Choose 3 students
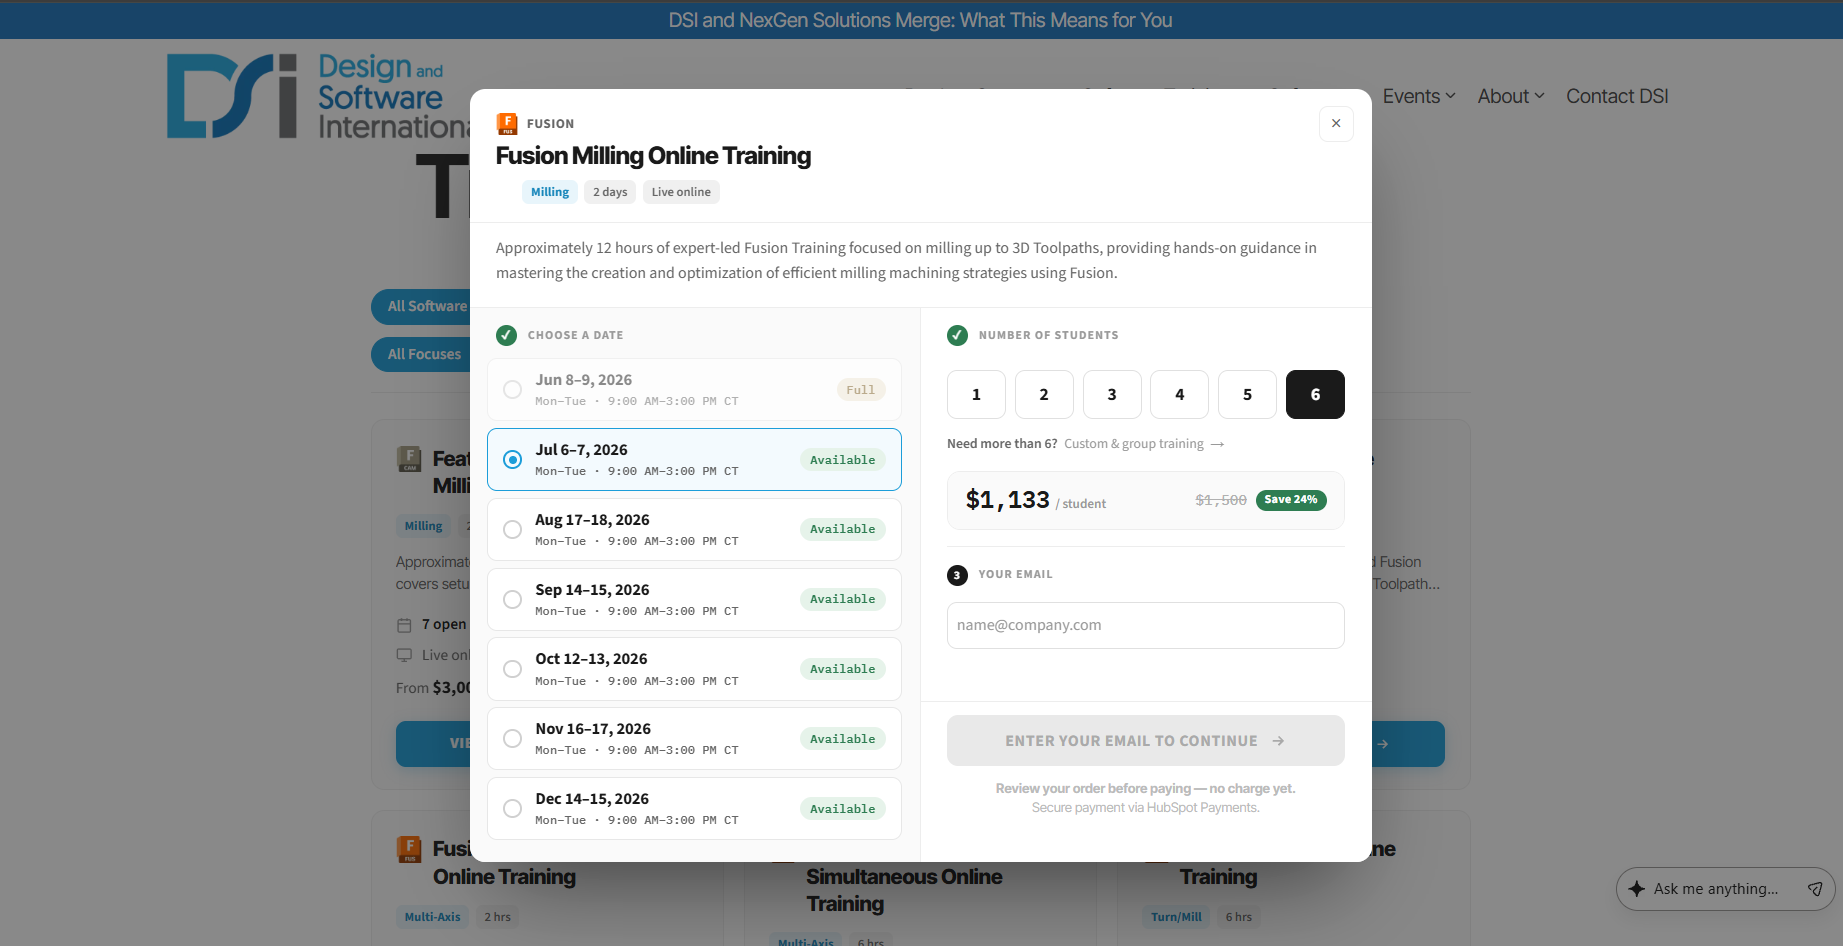The width and height of the screenshot is (1843, 946). [x=1112, y=394]
